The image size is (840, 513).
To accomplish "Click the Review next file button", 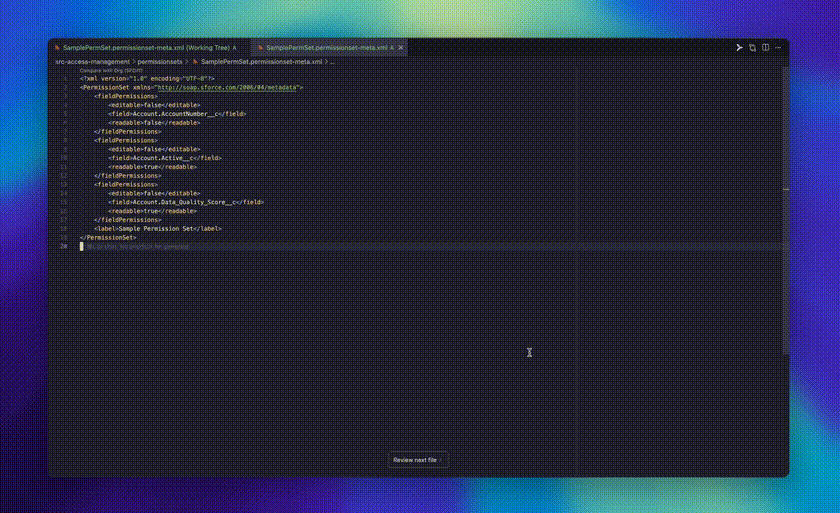I will click(418, 460).
